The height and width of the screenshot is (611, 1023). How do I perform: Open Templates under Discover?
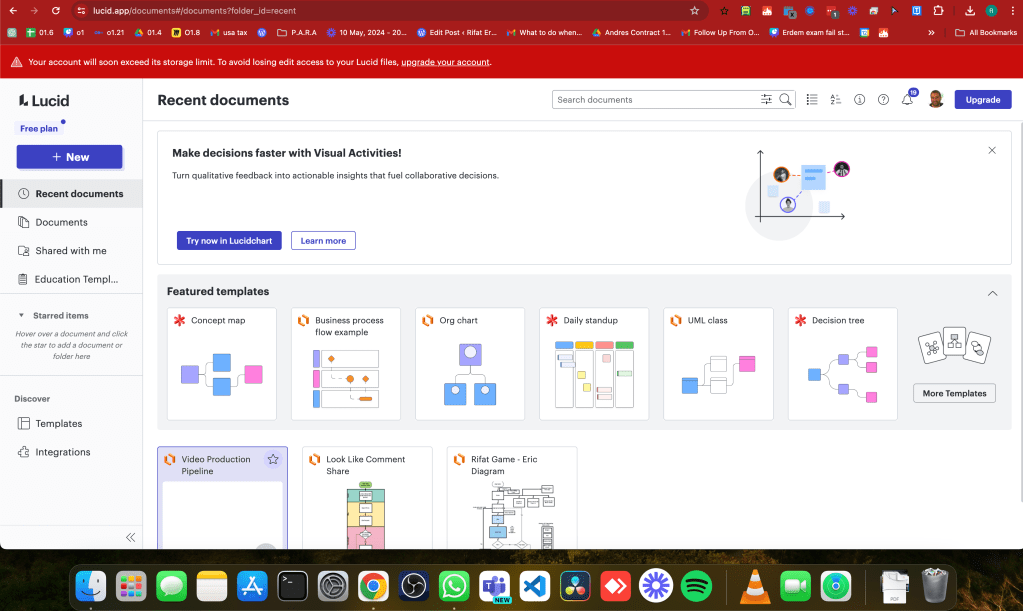click(x=71, y=423)
